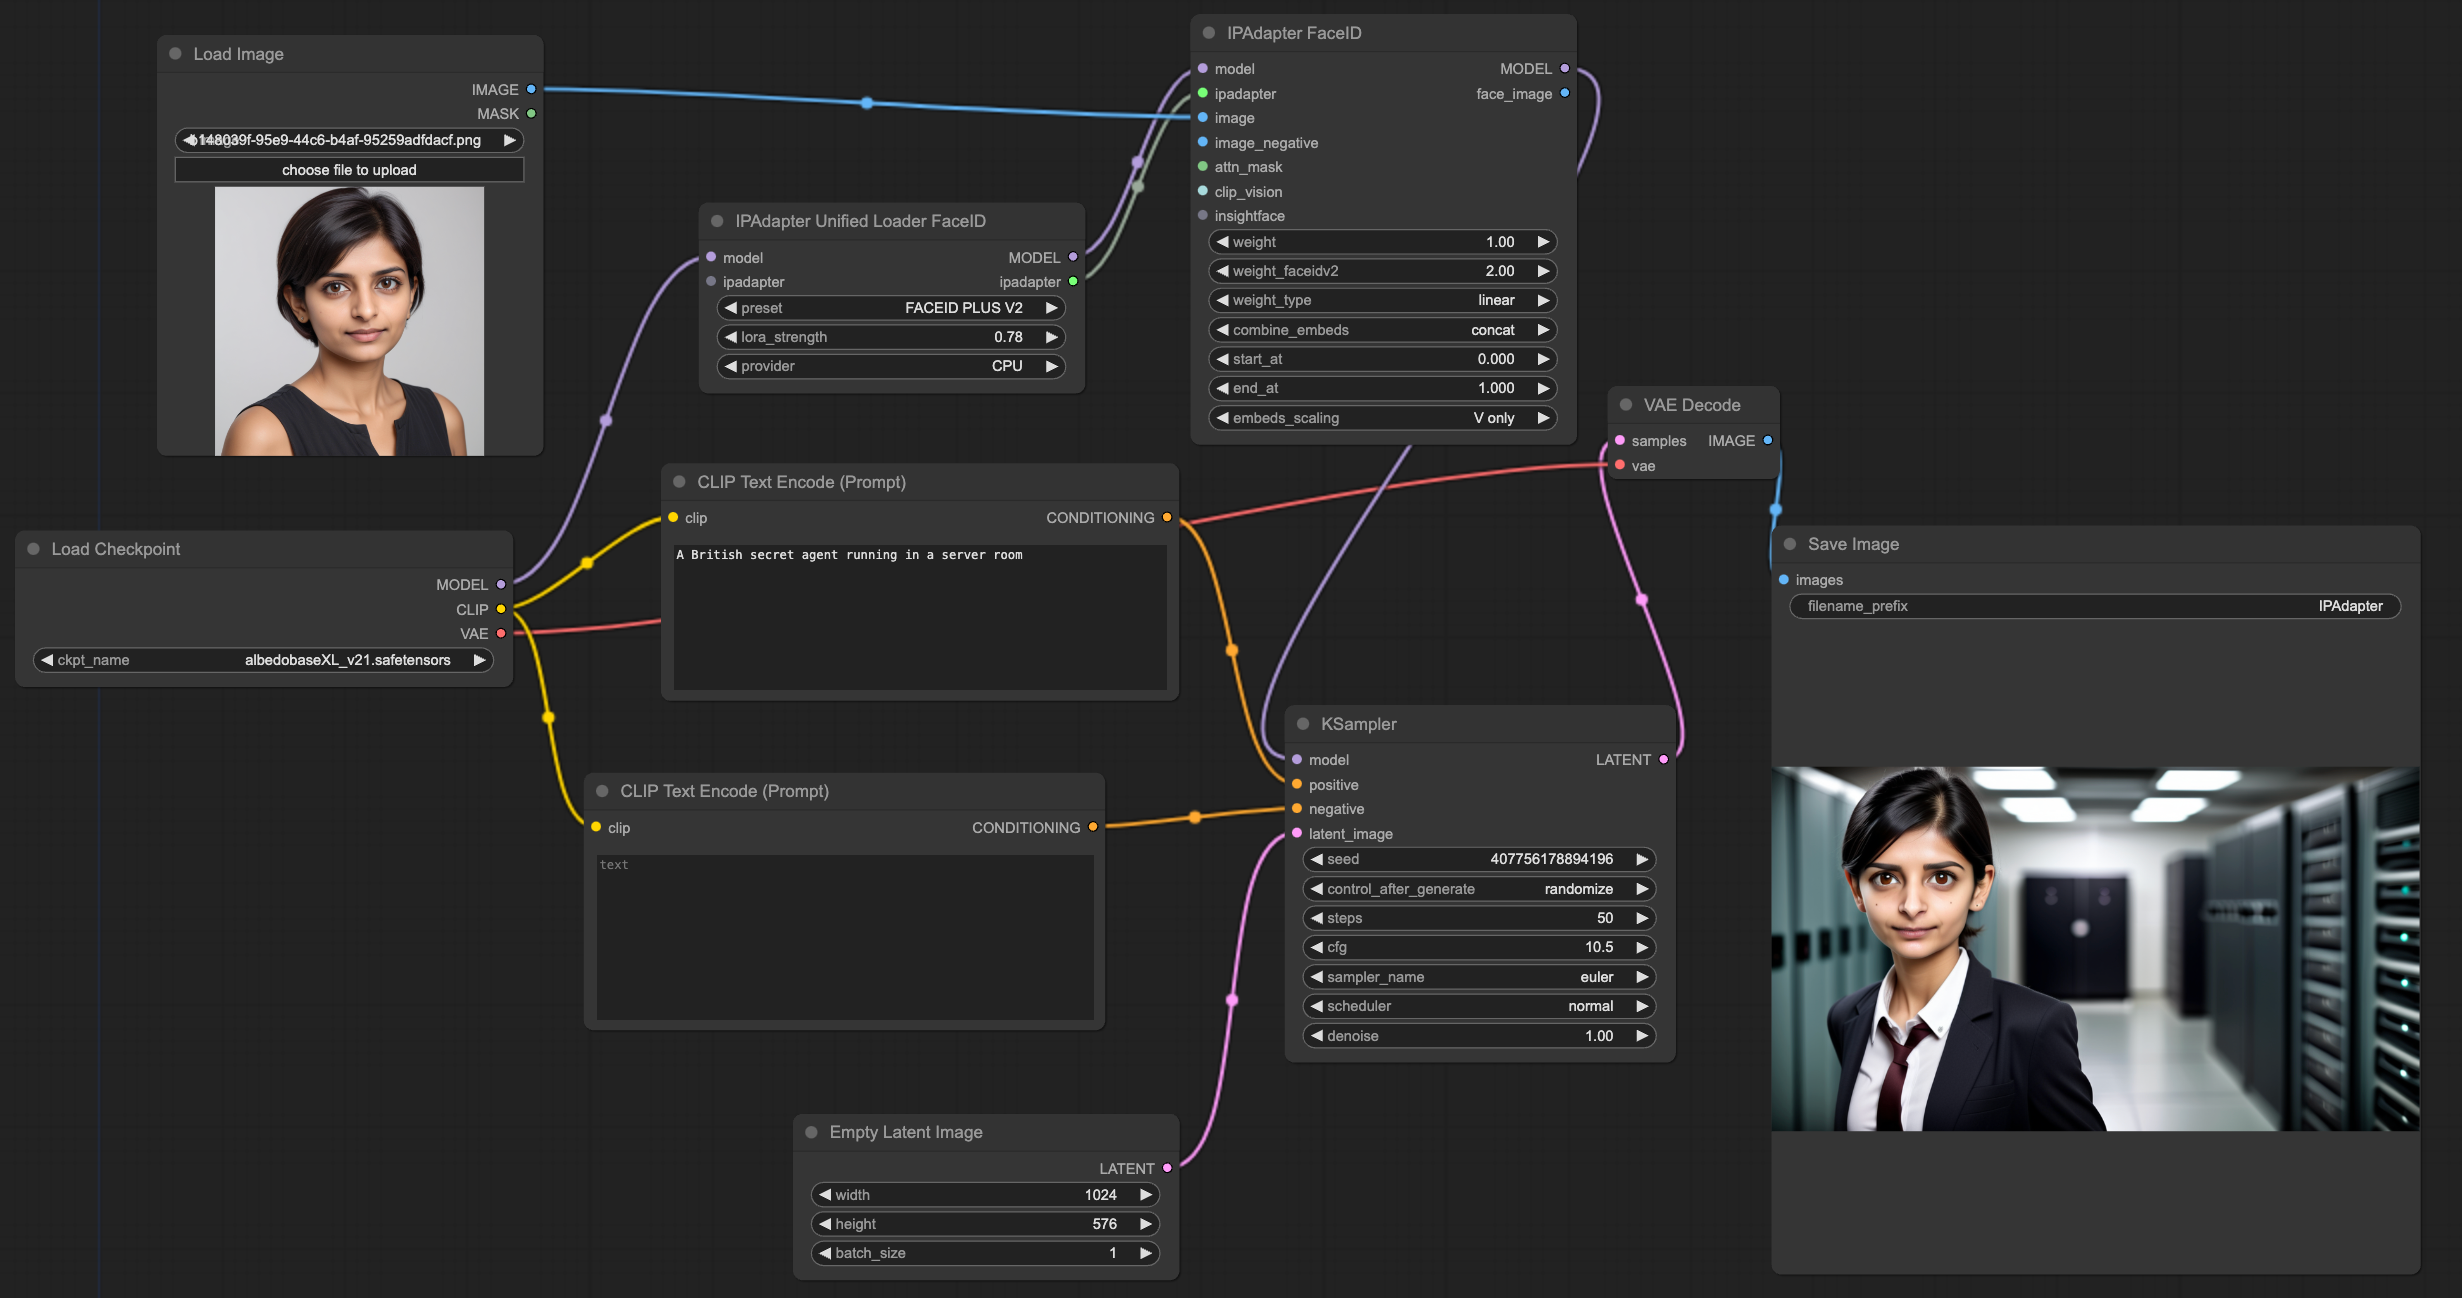Open the embeds_scaling V only dropdown

point(1383,418)
